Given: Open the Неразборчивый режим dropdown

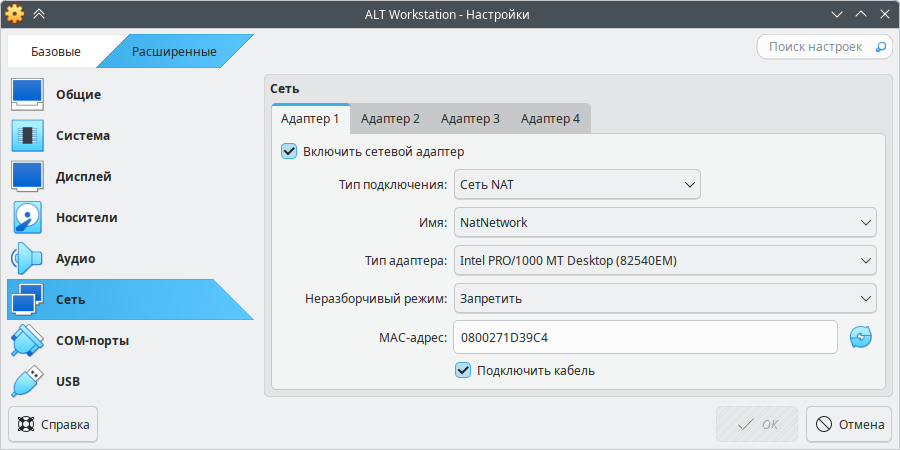Looking at the screenshot, I should 665,298.
